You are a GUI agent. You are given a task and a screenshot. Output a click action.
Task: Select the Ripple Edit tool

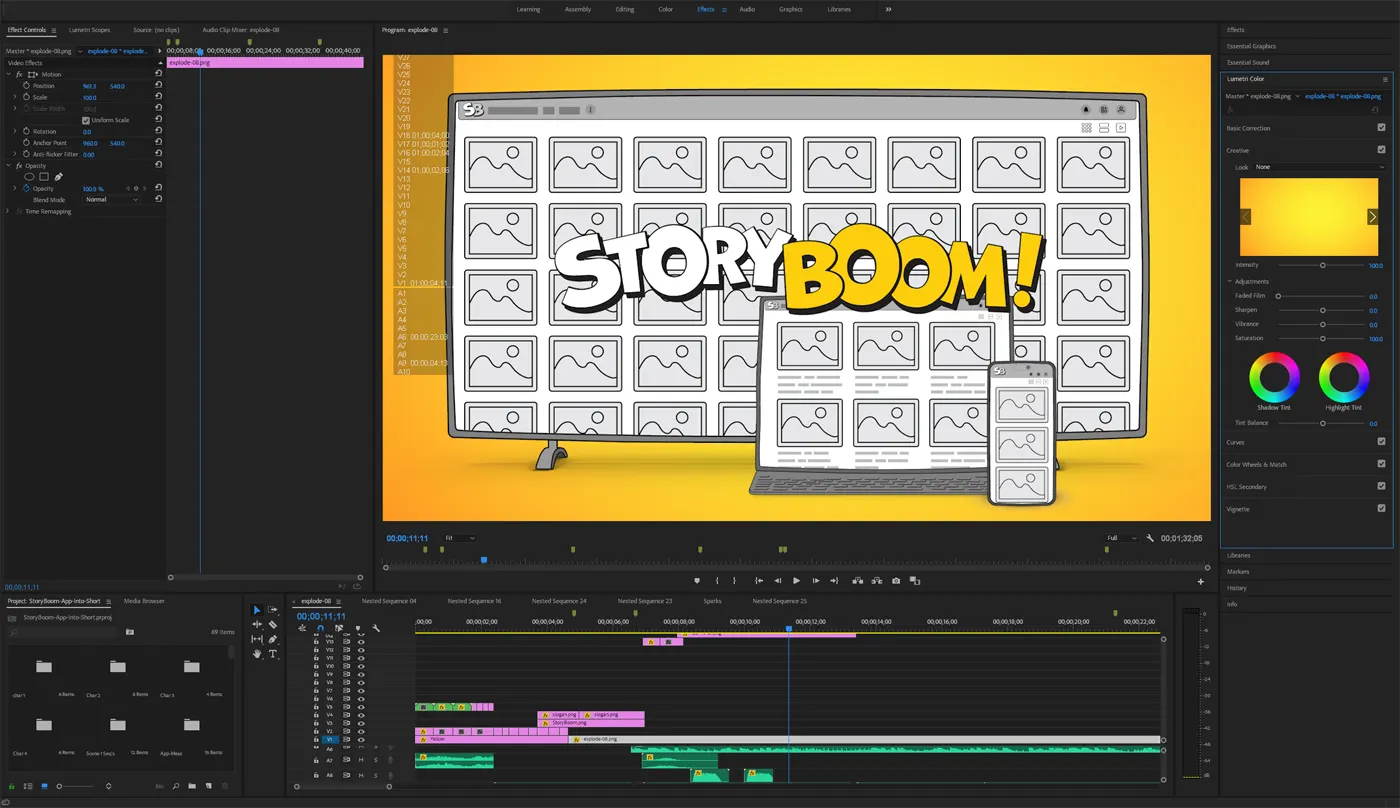pyautogui.click(x=257, y=625)
